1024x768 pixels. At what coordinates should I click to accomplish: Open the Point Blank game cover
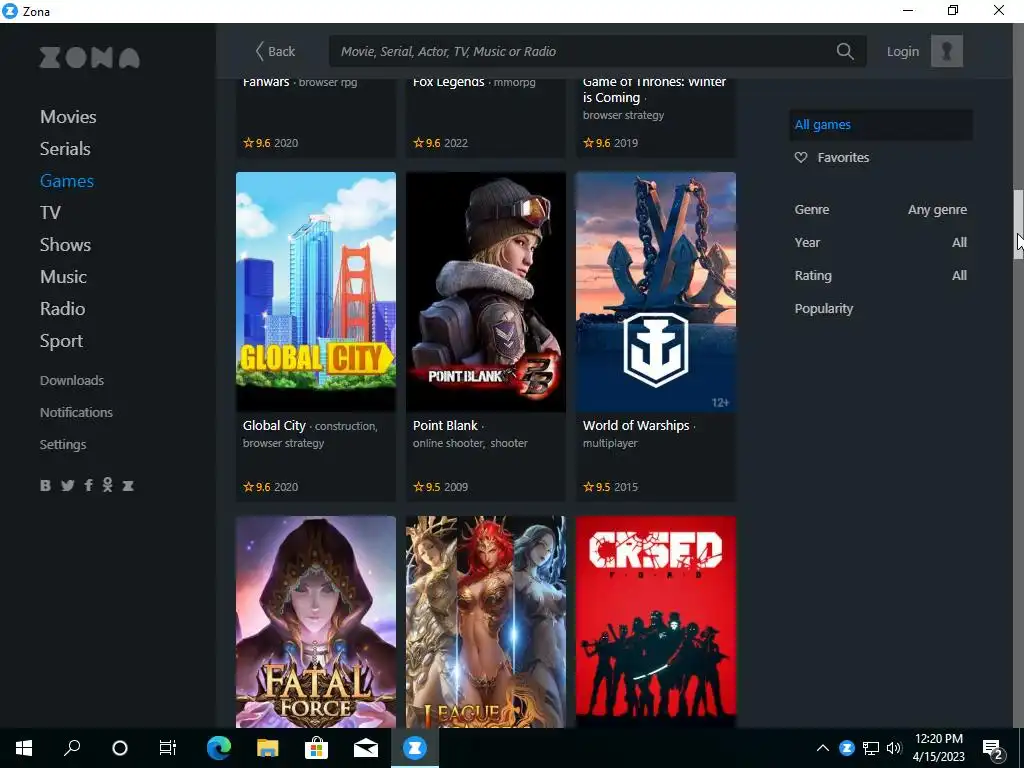click(x=486, y=292)
